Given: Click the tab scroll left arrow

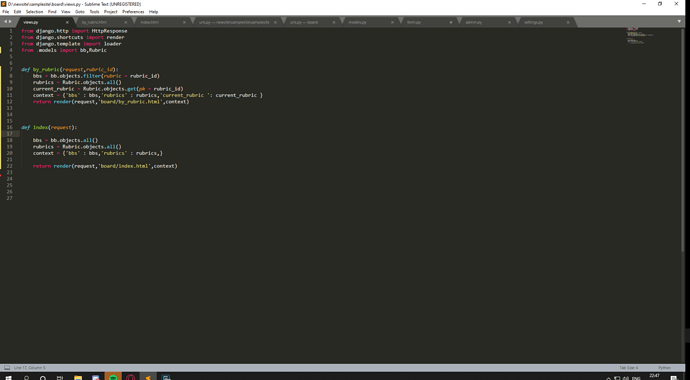Looking at the screenshot, I should (x=5, y=22).
